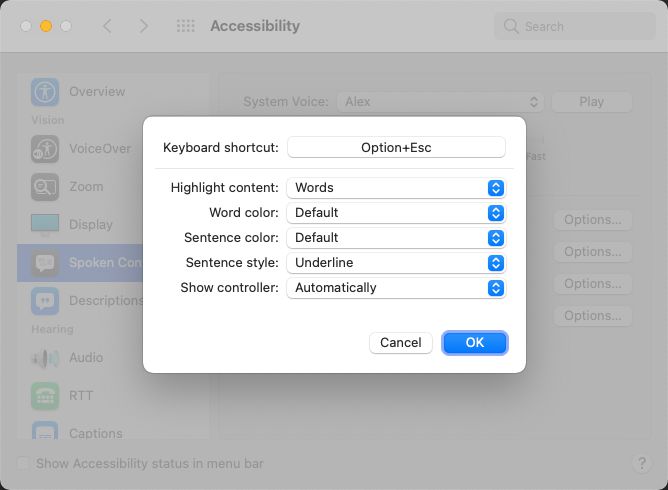Select the VoiceOver sidebar icon

click(45, 149)
